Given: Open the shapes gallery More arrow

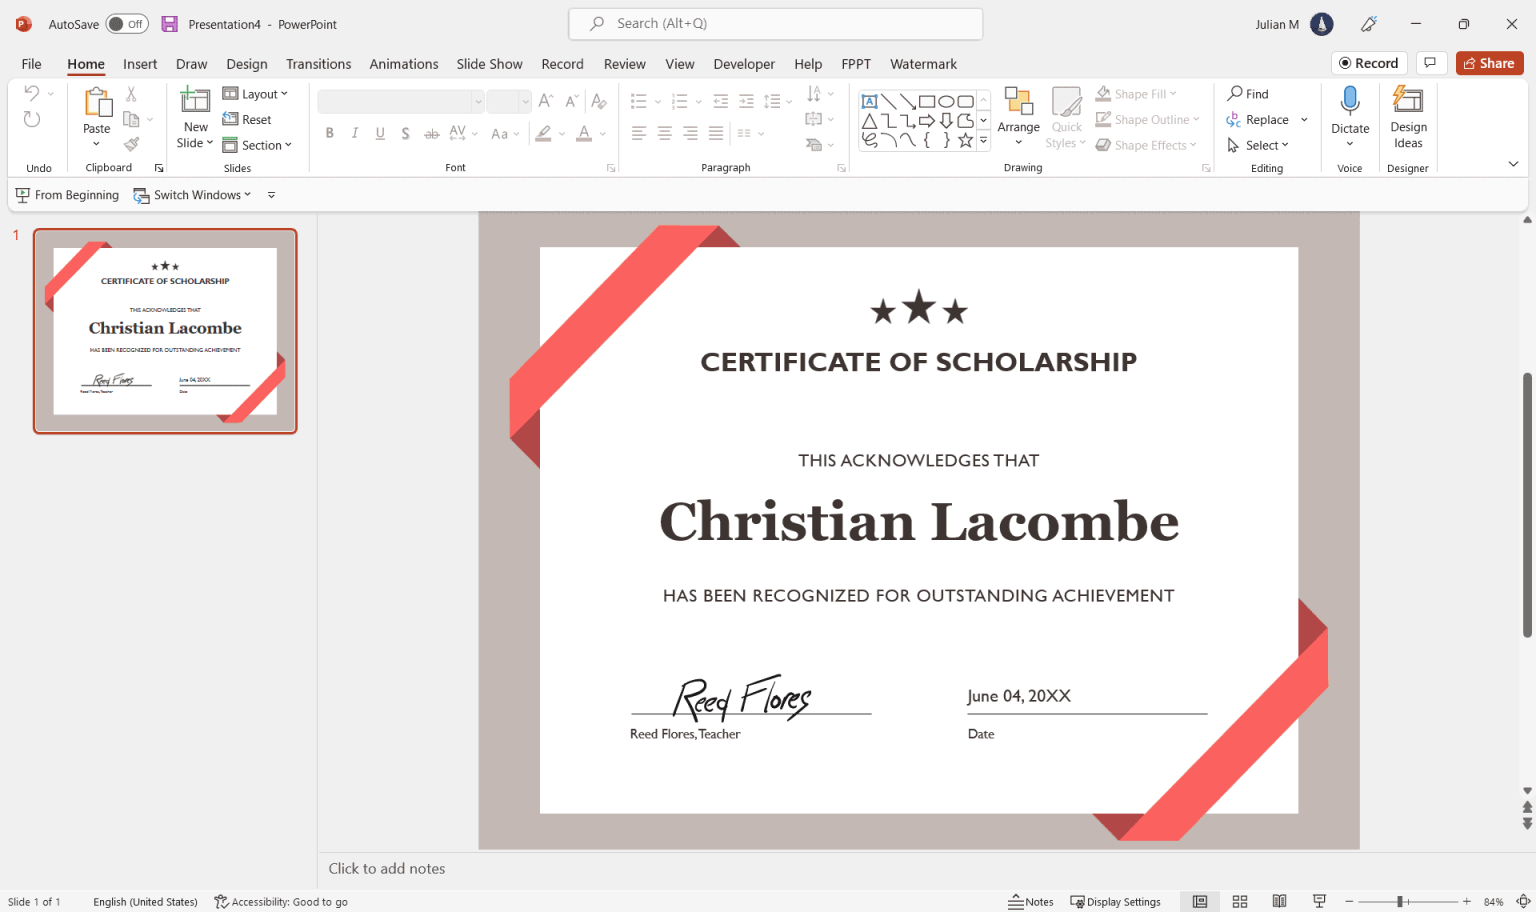Looking at the screenshot, I should point(983,140).
